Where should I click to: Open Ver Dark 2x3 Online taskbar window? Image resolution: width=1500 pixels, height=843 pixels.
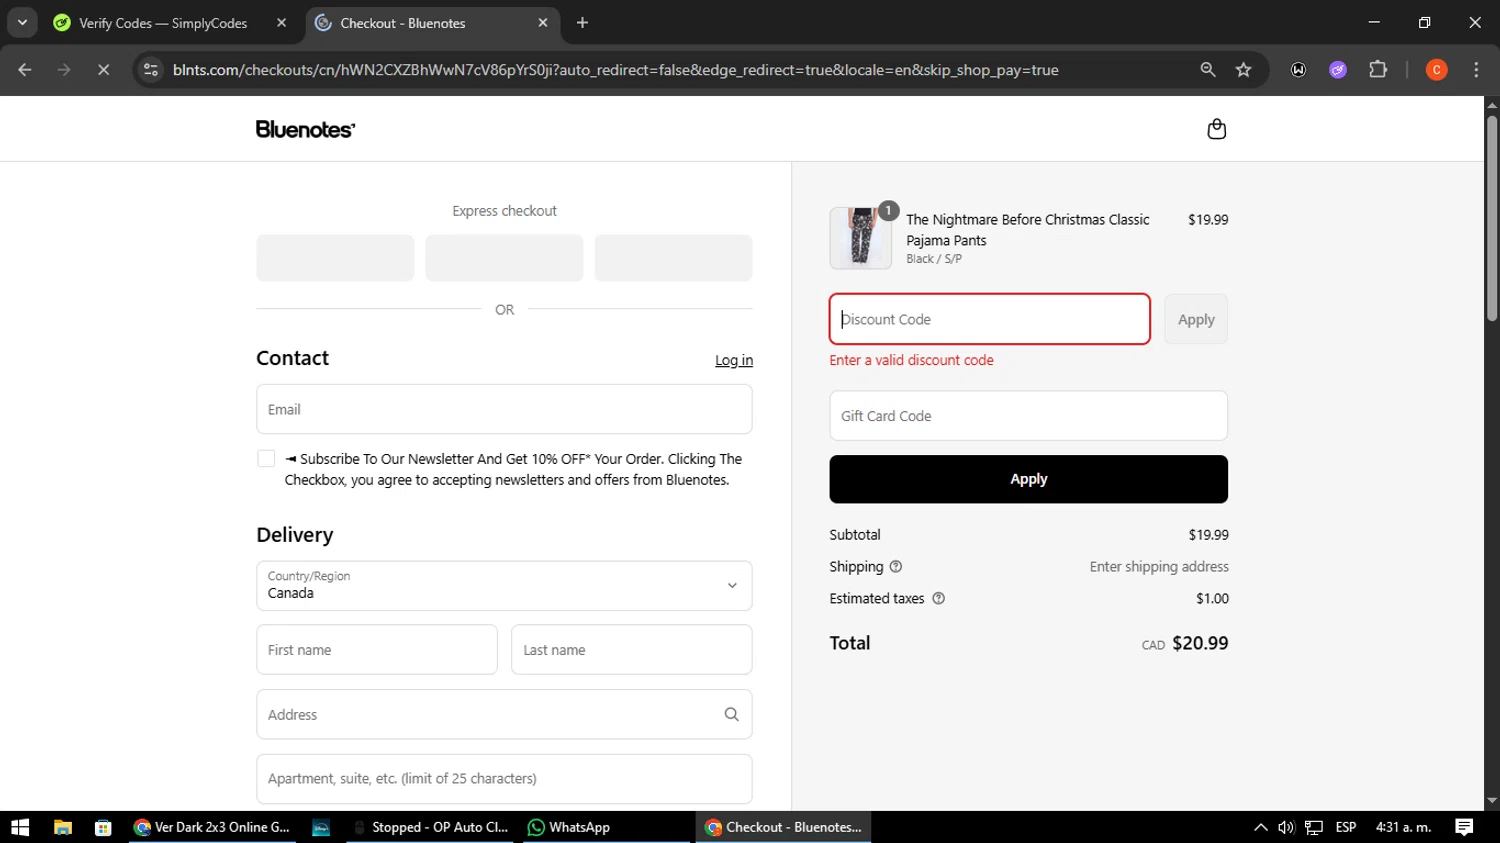click(x=212, y=827)
